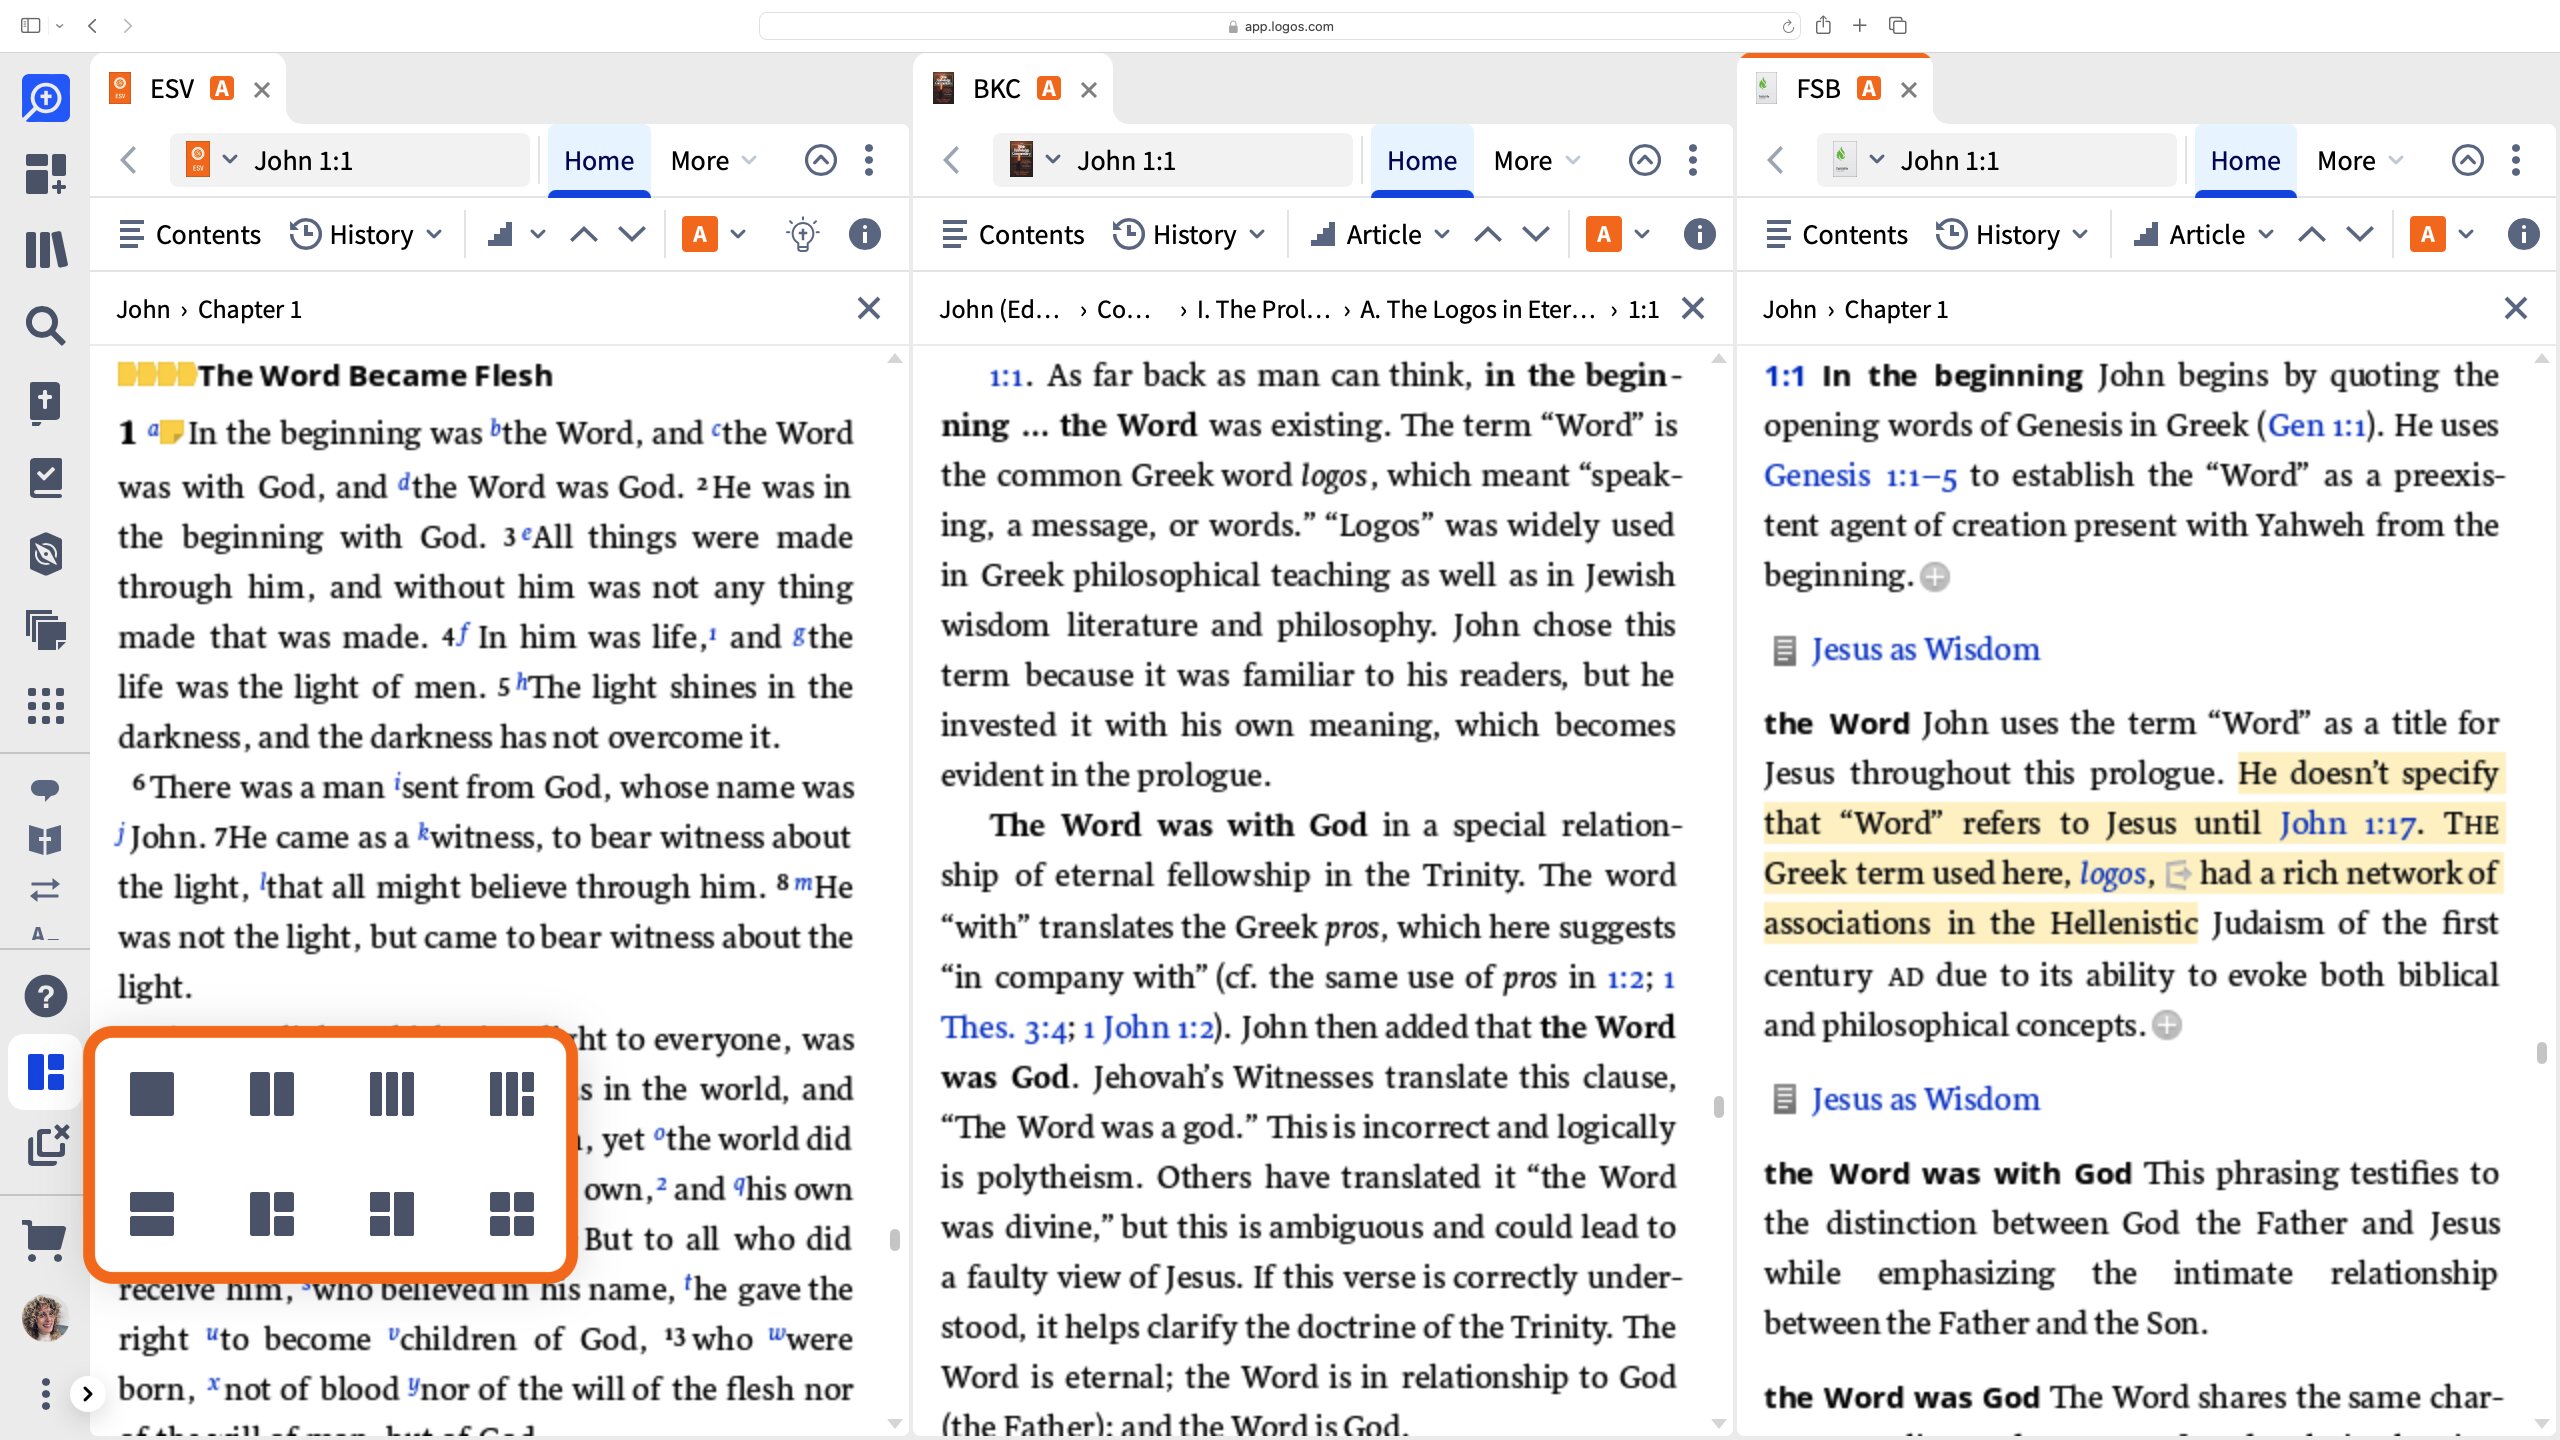The width and height of the screenshot is (2560, 1440).
Task: Toggle the FSB panel sync circle icon
Action: [x=2467, y=160]
